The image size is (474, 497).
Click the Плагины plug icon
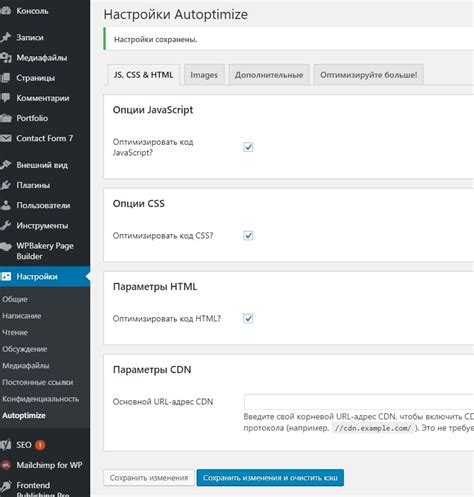pos(6,185)
